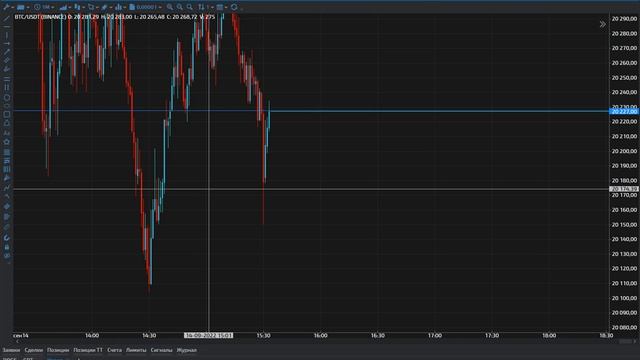This screenshot has height=360, width=640.
Task: Click the 17:30 time axis label
Action: [492, 336]
